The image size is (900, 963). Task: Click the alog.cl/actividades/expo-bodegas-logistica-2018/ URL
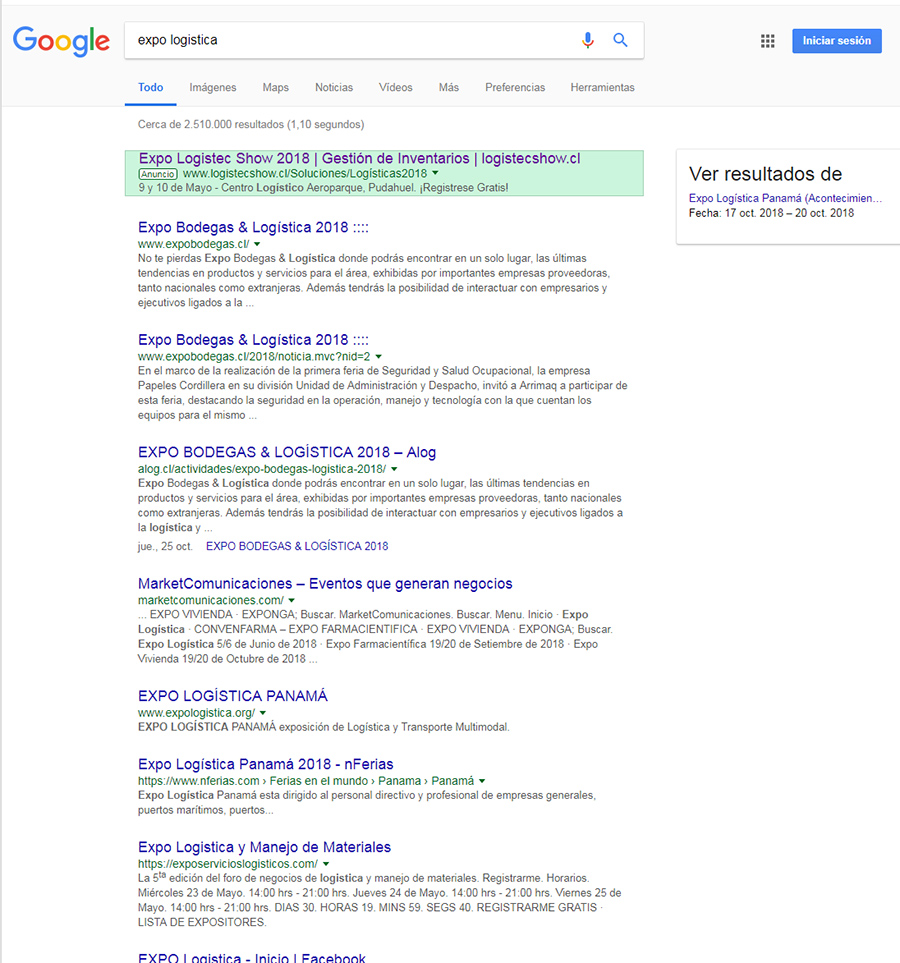pos(262,469)
